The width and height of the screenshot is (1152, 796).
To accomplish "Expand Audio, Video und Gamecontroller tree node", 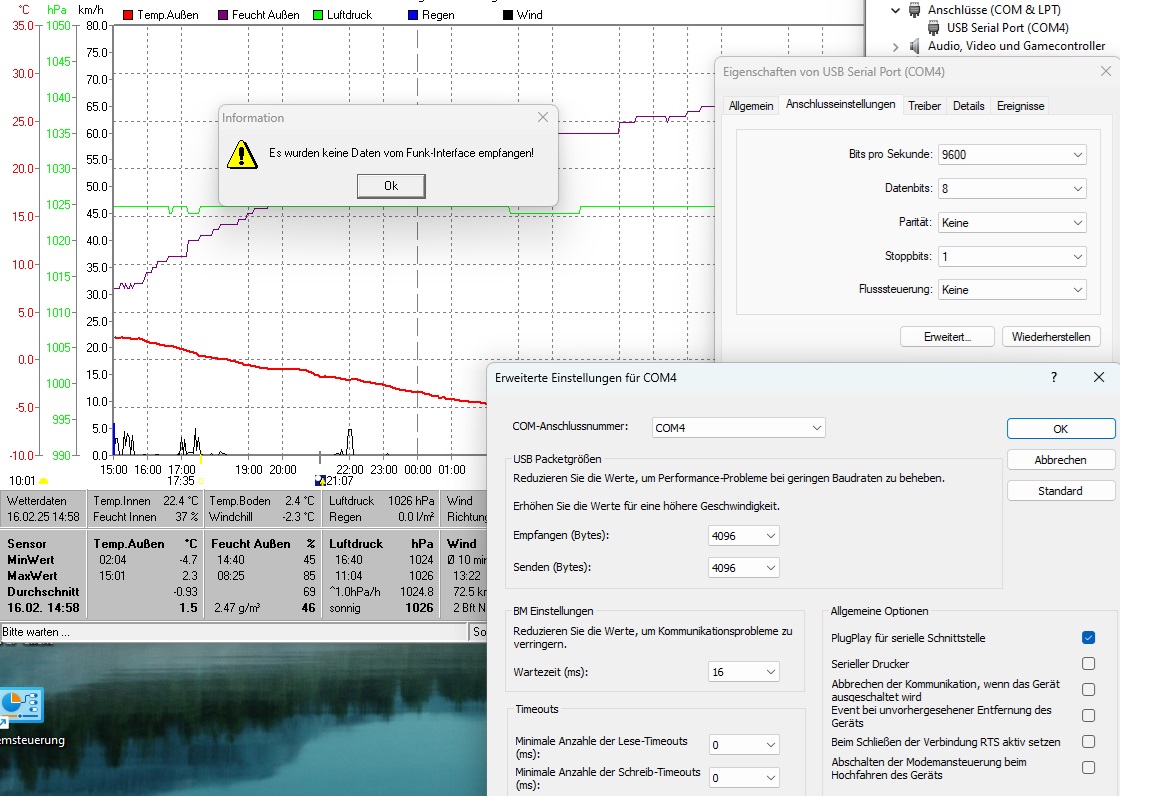I will coord(896,46).
